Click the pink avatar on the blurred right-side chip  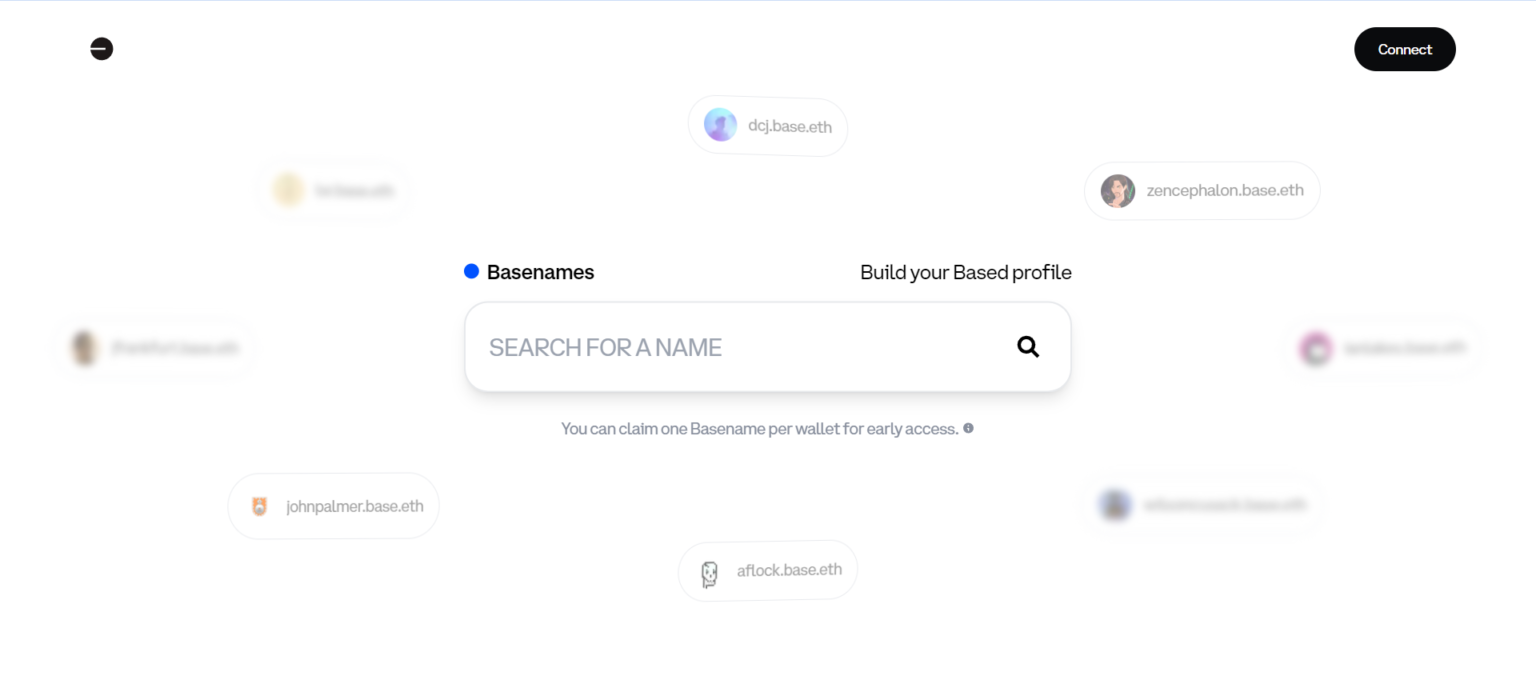pyautogui.click(x=1316, y=348)
